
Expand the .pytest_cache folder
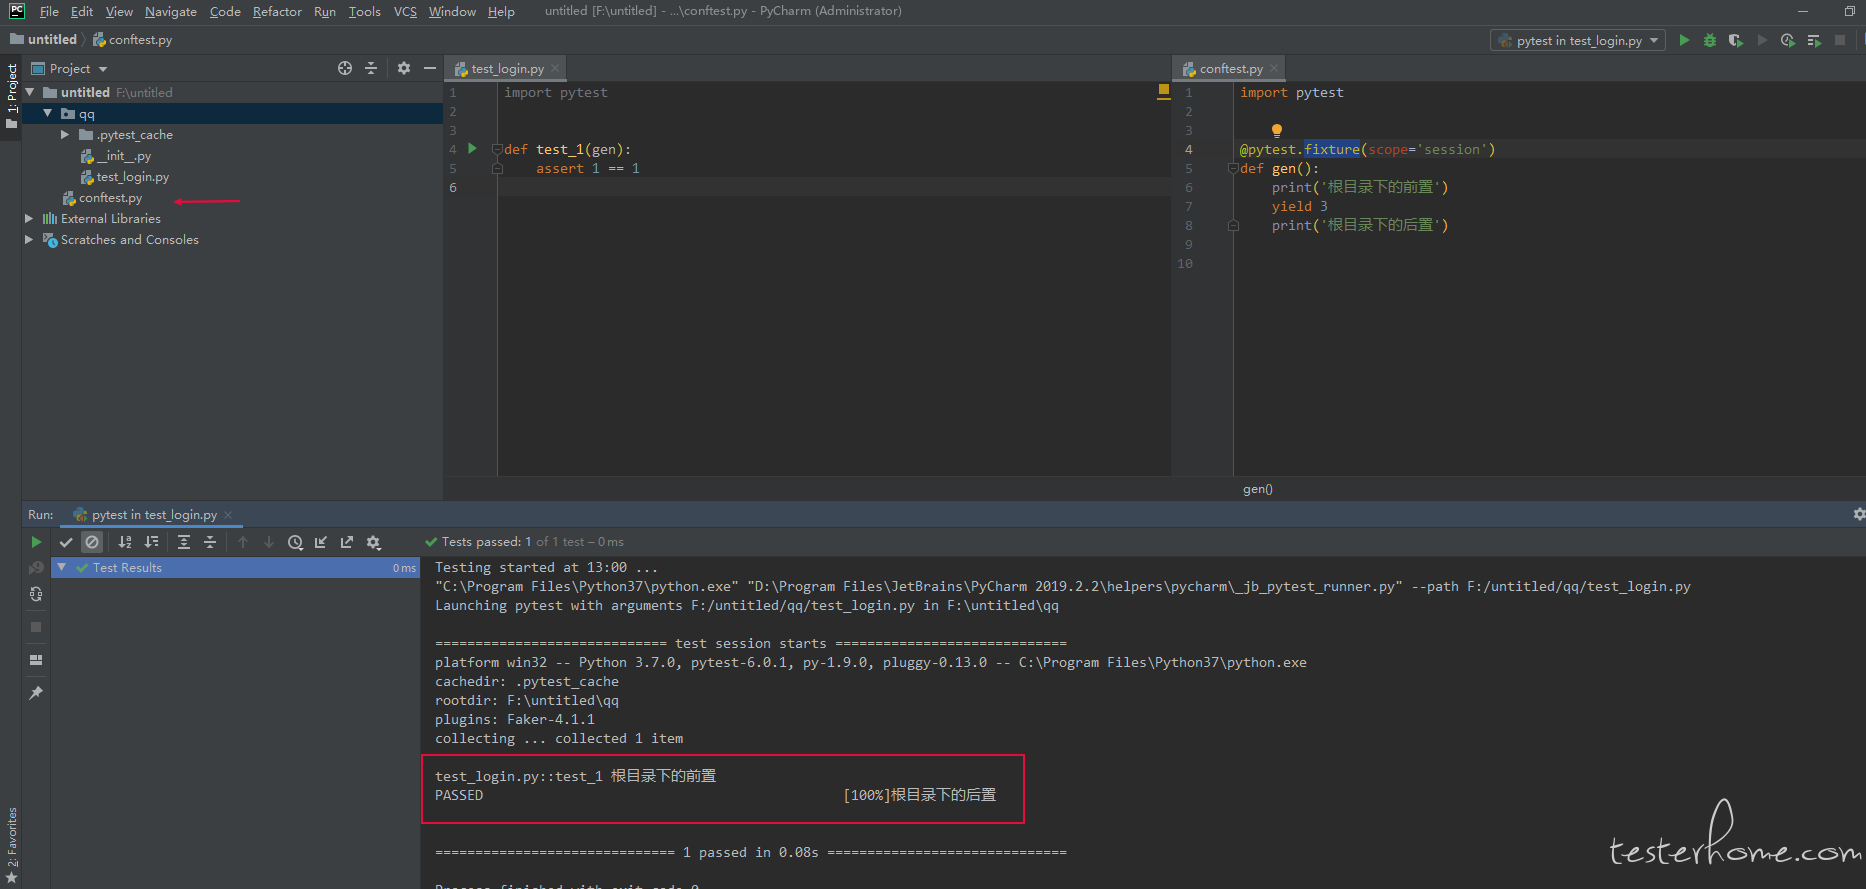coord(66,134)
